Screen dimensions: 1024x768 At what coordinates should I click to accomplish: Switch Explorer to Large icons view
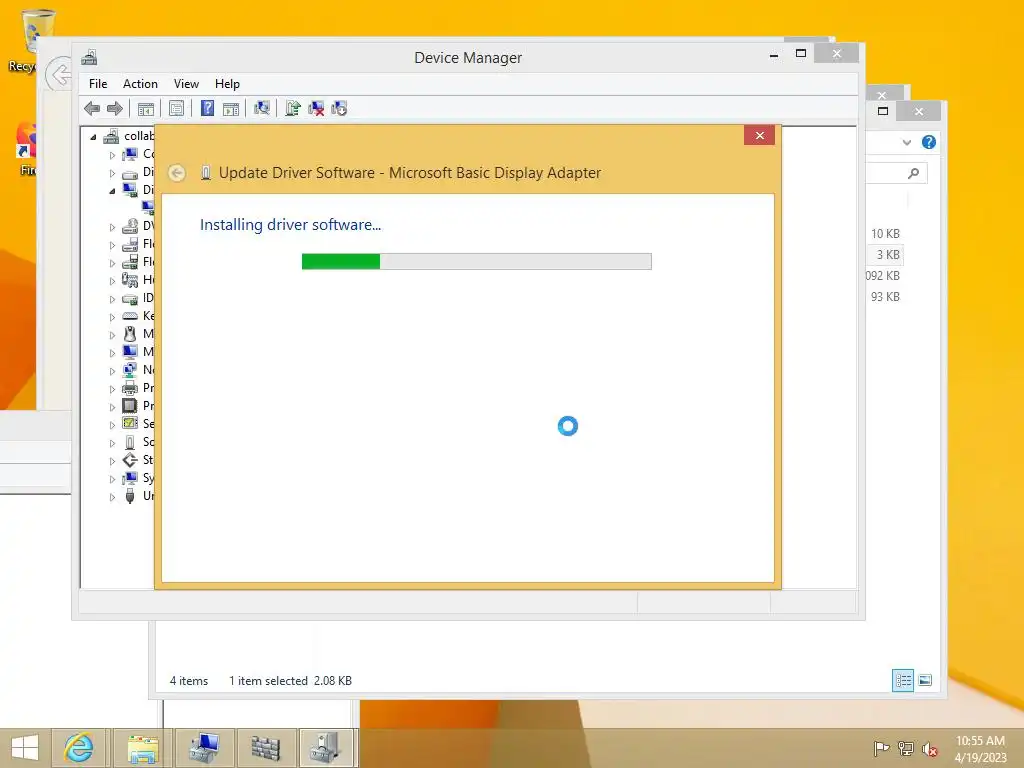(x=925, y=680)
